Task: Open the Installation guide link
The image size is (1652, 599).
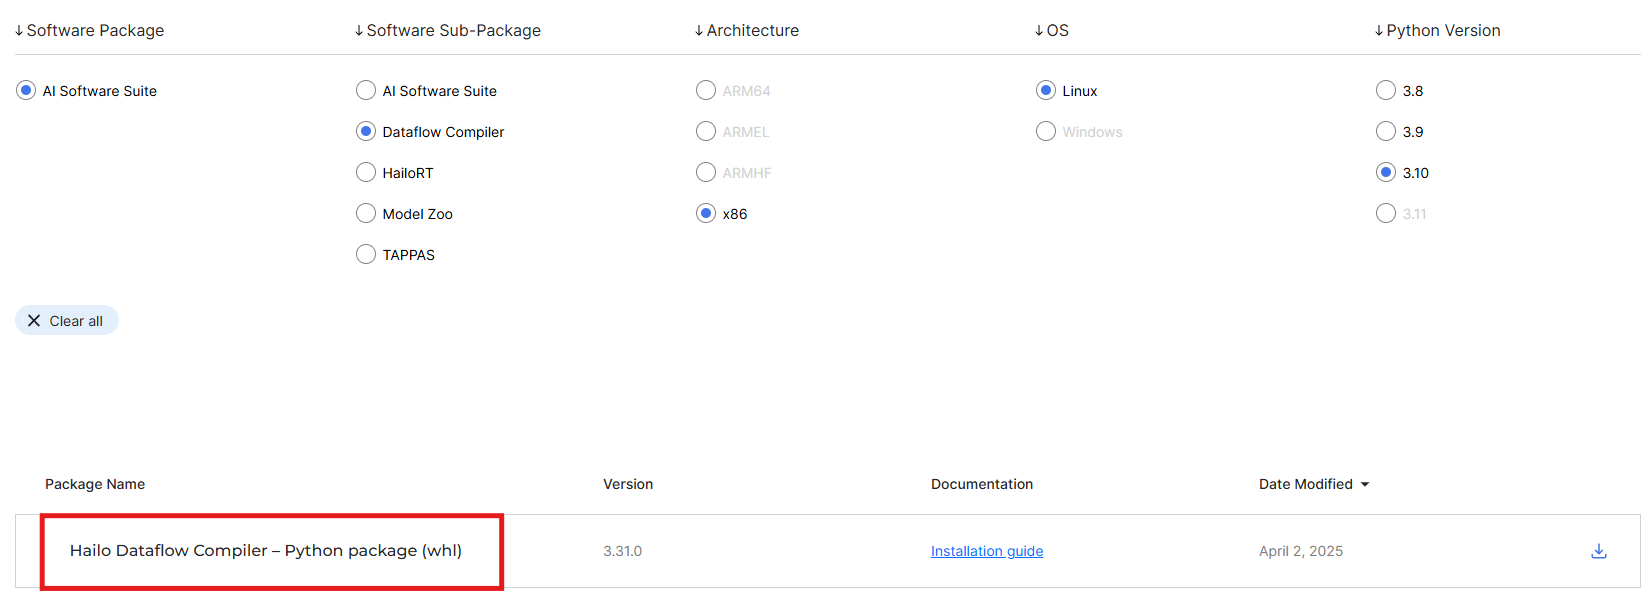Action: point(987,551)
